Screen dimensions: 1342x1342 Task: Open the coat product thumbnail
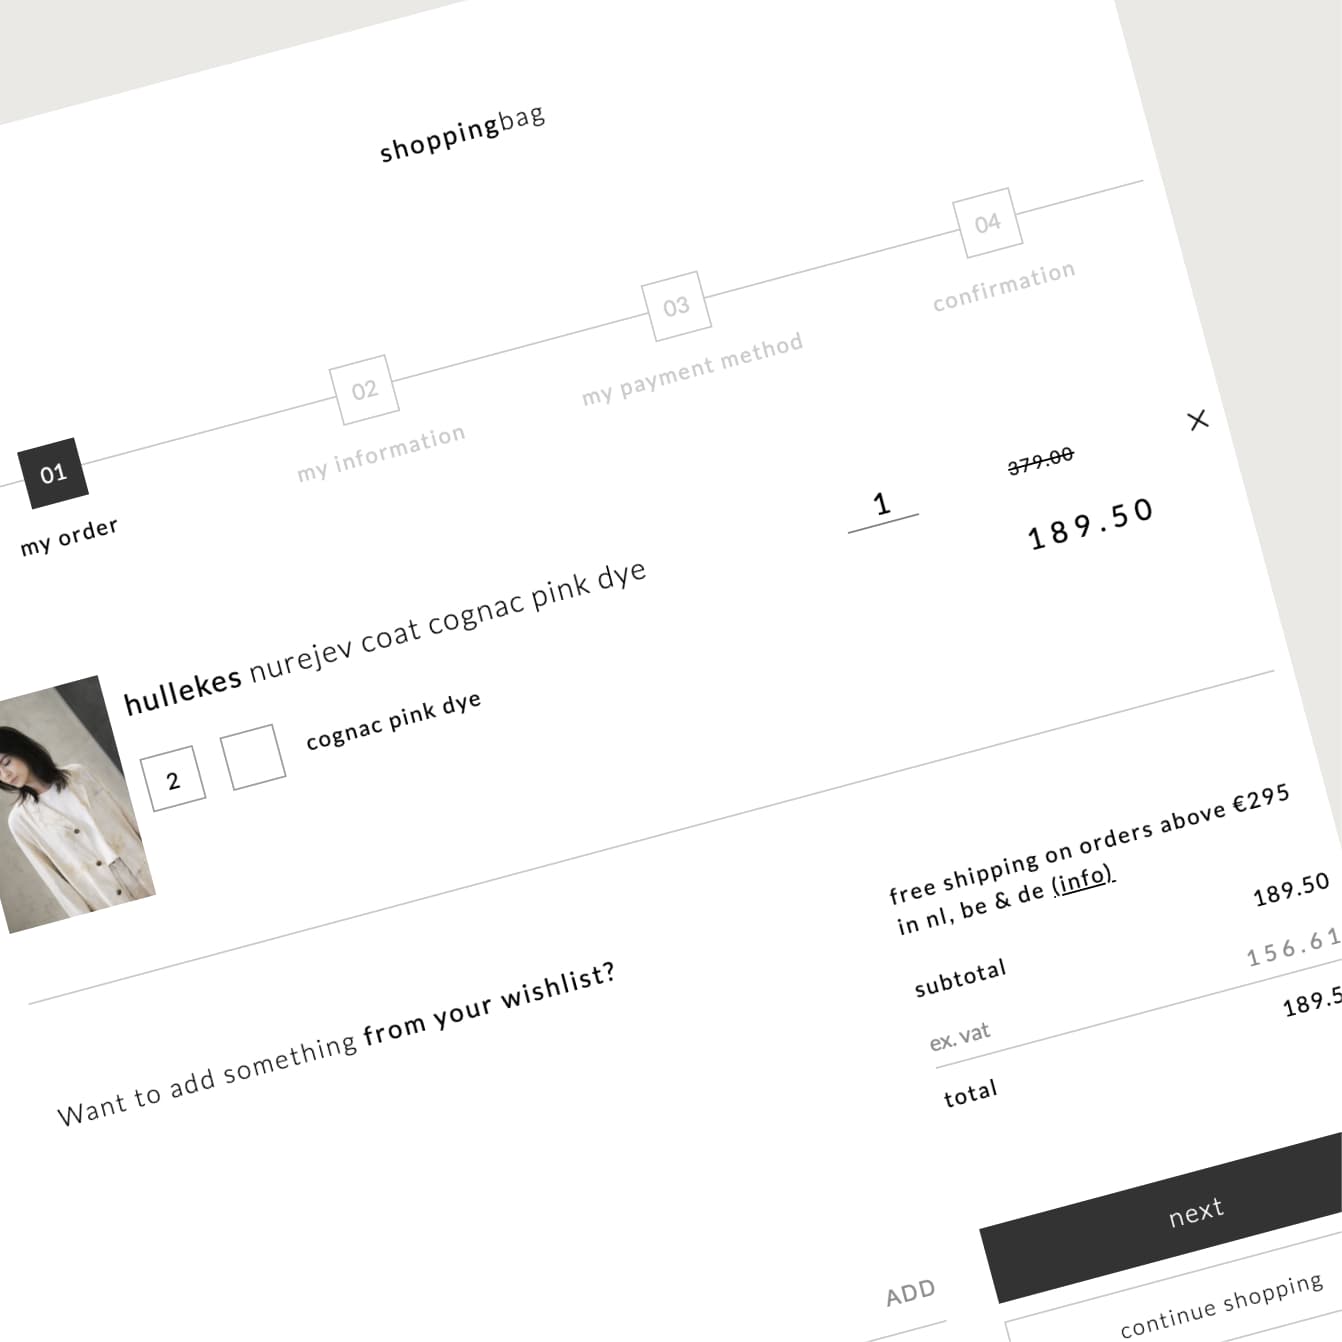point(72,805)
